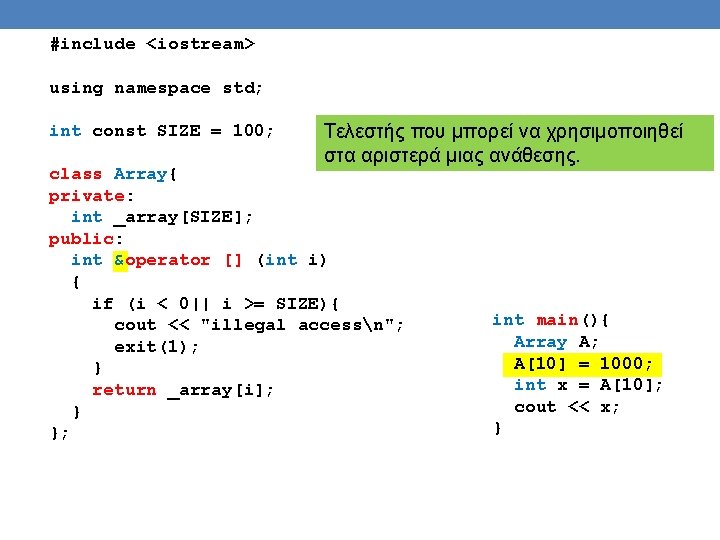The image size is (720, 540).
Task: Click the green Greek text callout box
Action: pyautogui.click(x=515, y=143)
